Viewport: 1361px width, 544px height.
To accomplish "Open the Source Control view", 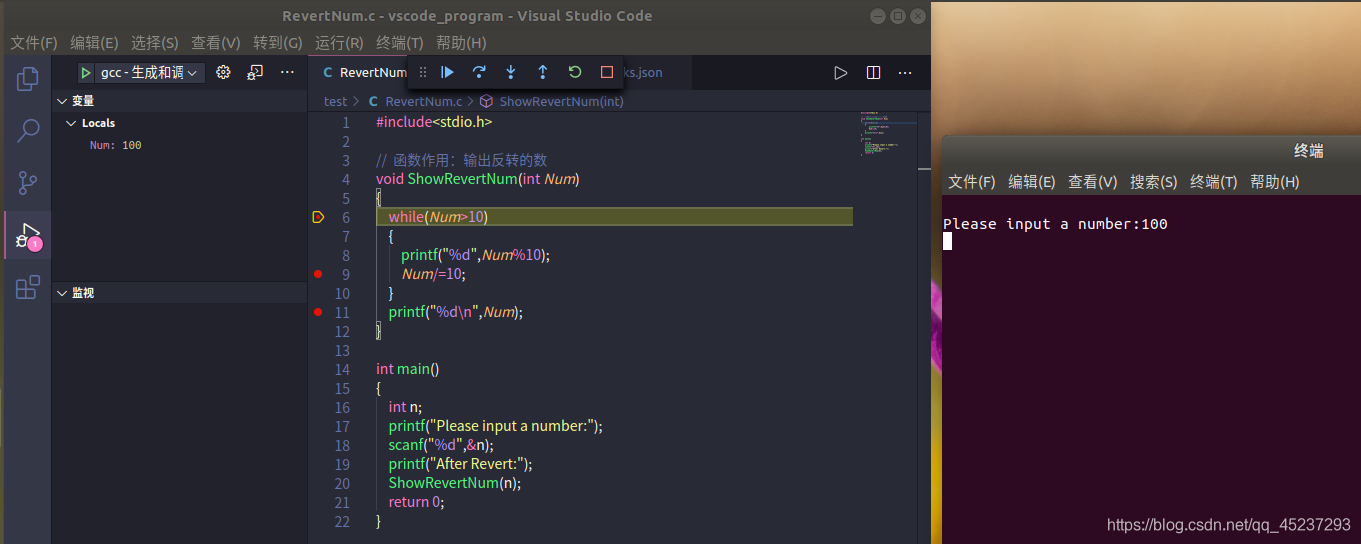I will [x=28, y=183].
